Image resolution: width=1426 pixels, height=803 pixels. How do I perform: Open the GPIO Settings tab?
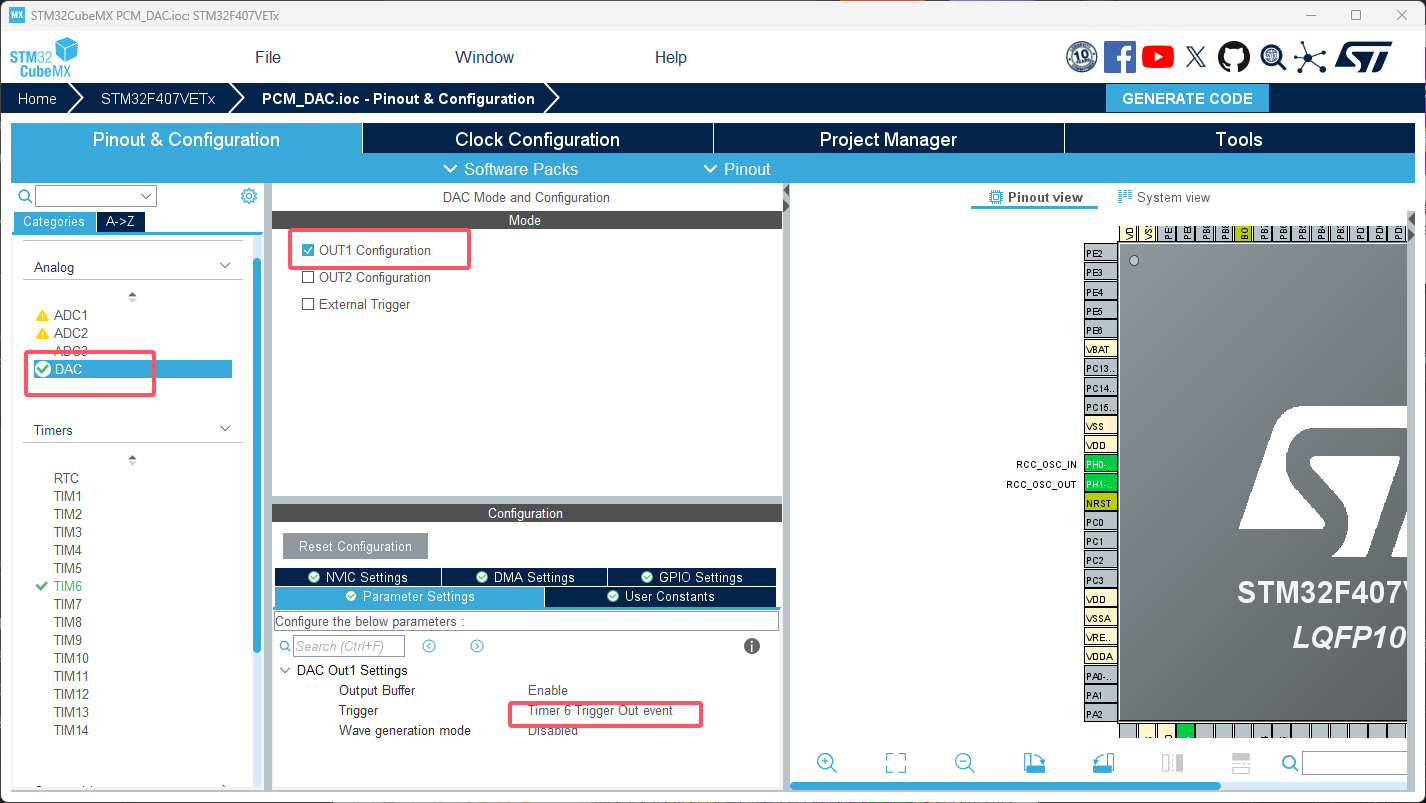[x=692, y=577]
